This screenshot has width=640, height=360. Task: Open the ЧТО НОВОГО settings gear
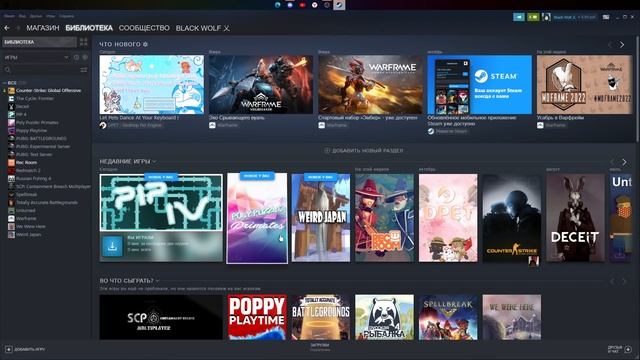click(145, 44)
